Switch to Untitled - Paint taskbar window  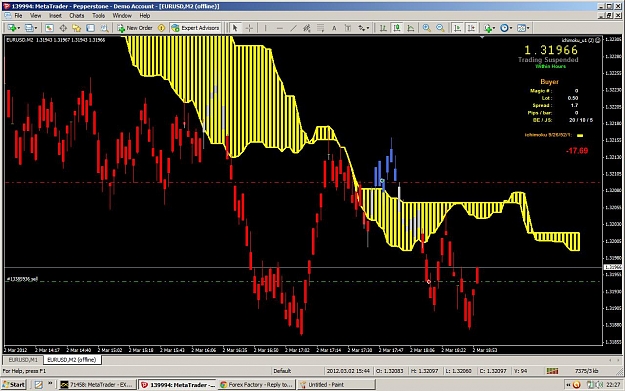pyautogui.click(x=336, y=385)
